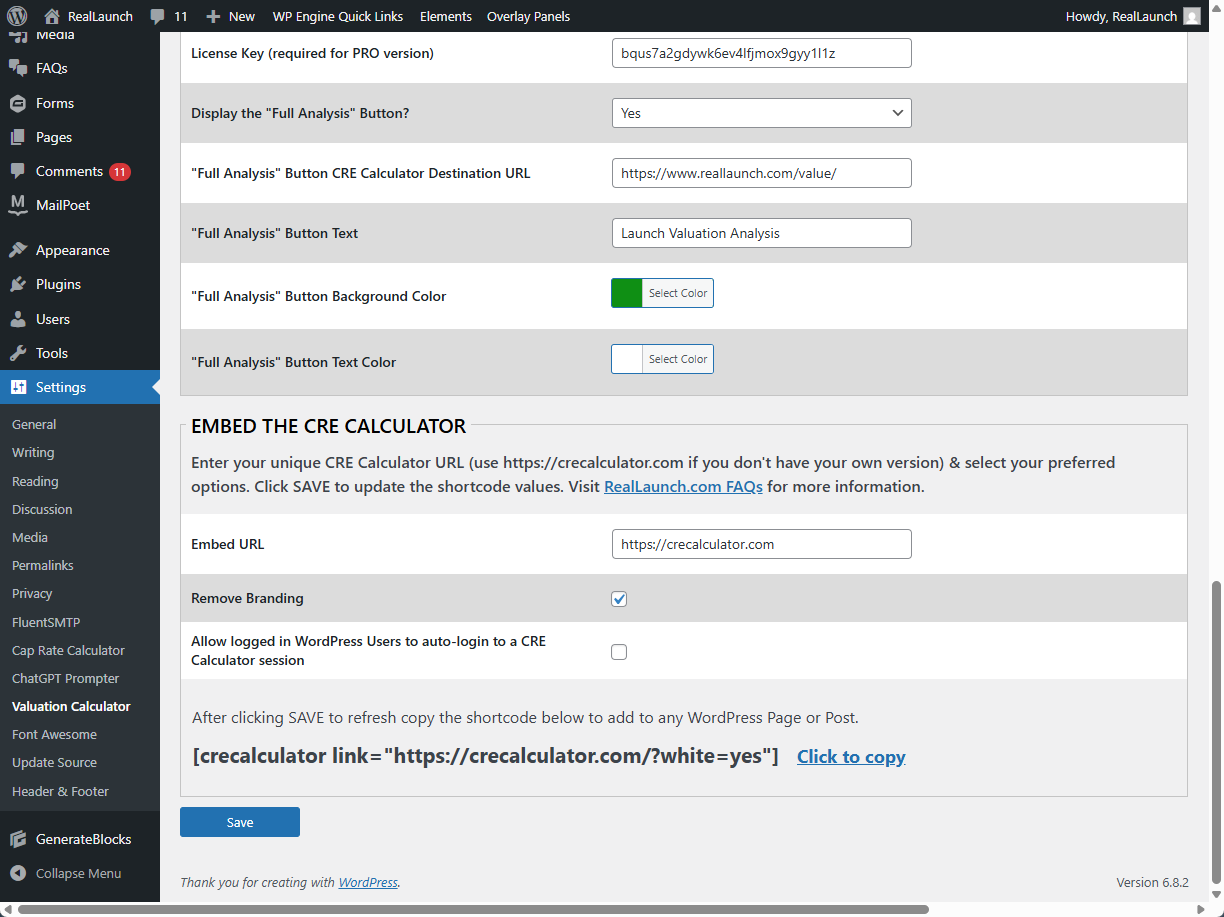
Task: Click the RealLaunch home icon in admin bar
Action: [53, 16]
